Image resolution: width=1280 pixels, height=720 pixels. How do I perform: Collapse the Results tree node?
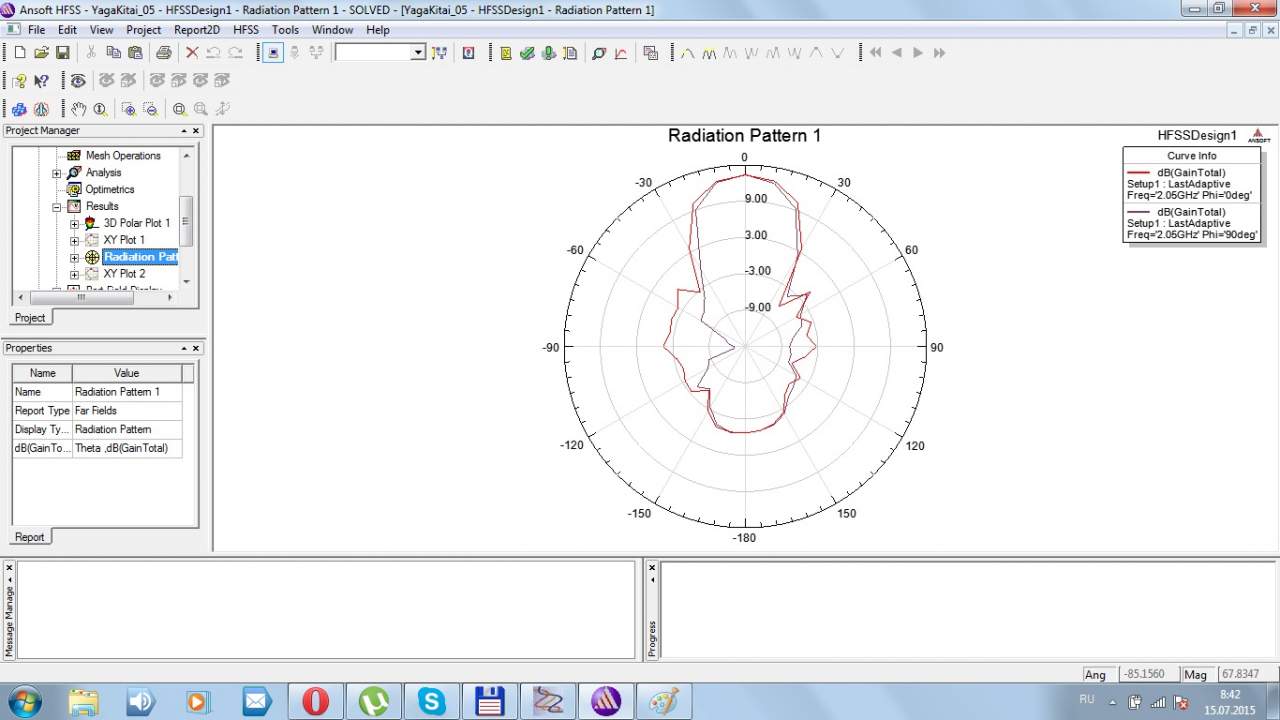57,207
